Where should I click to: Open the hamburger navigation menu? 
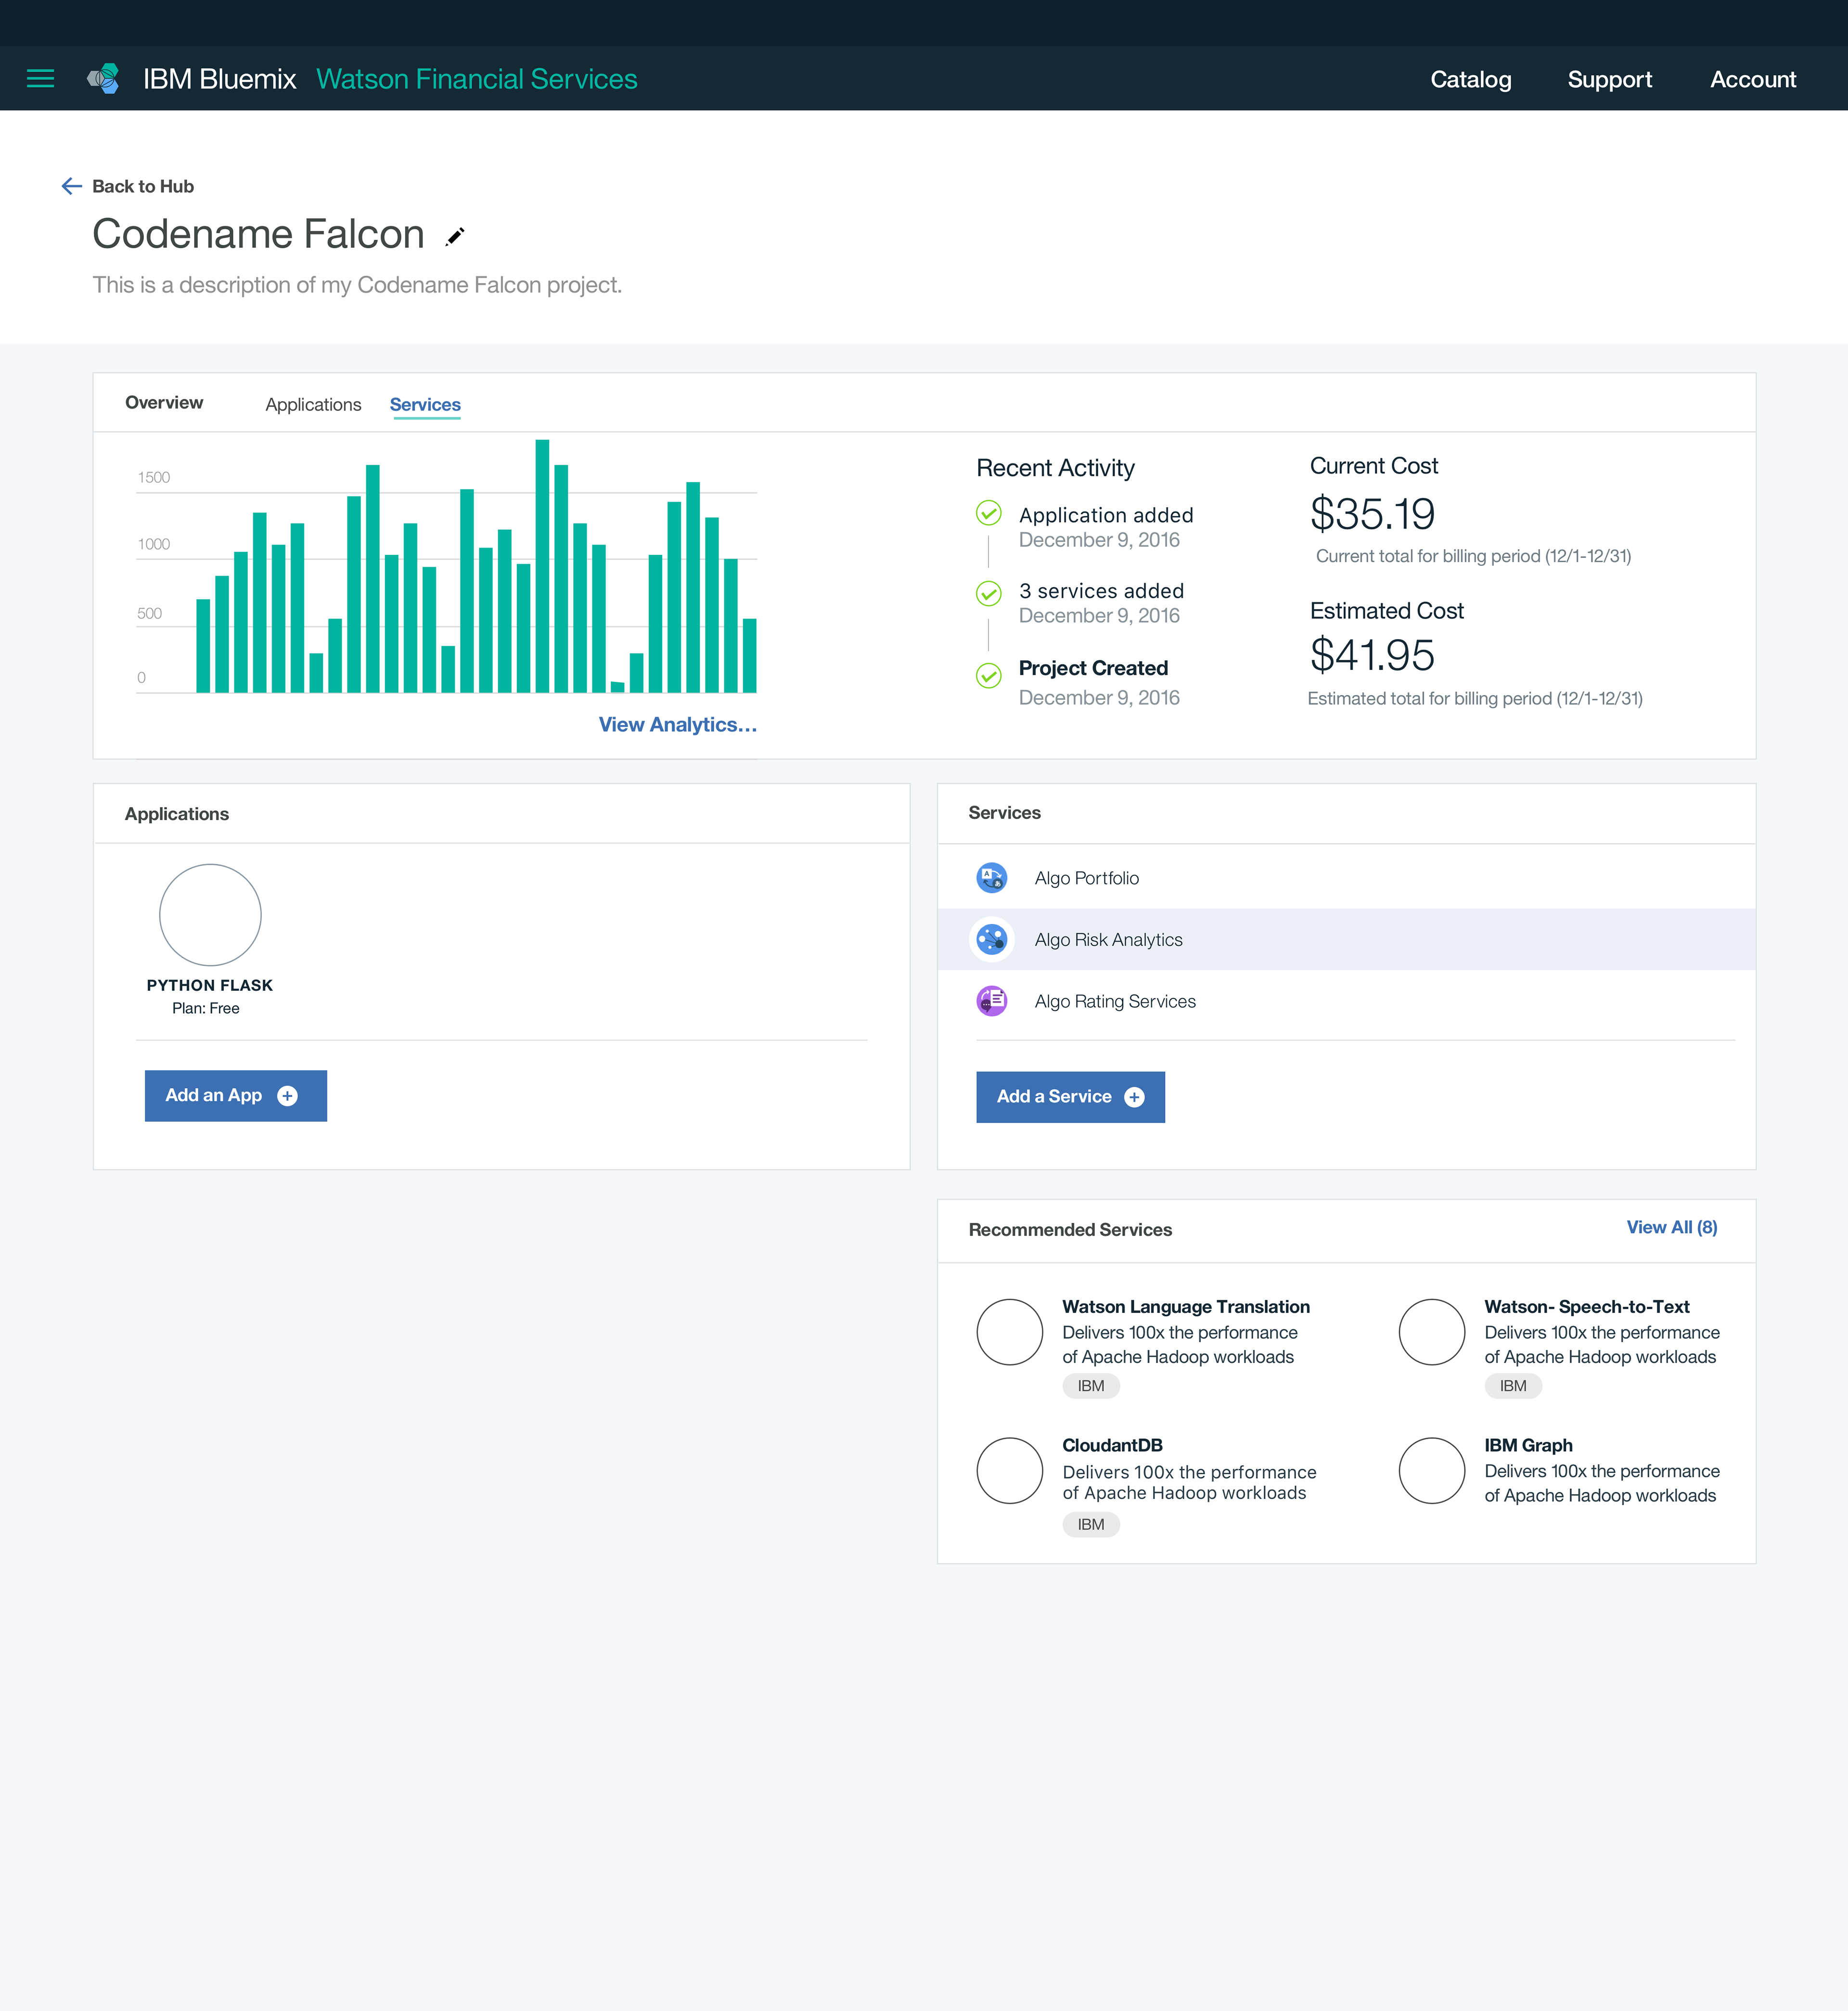coord(40,78)
